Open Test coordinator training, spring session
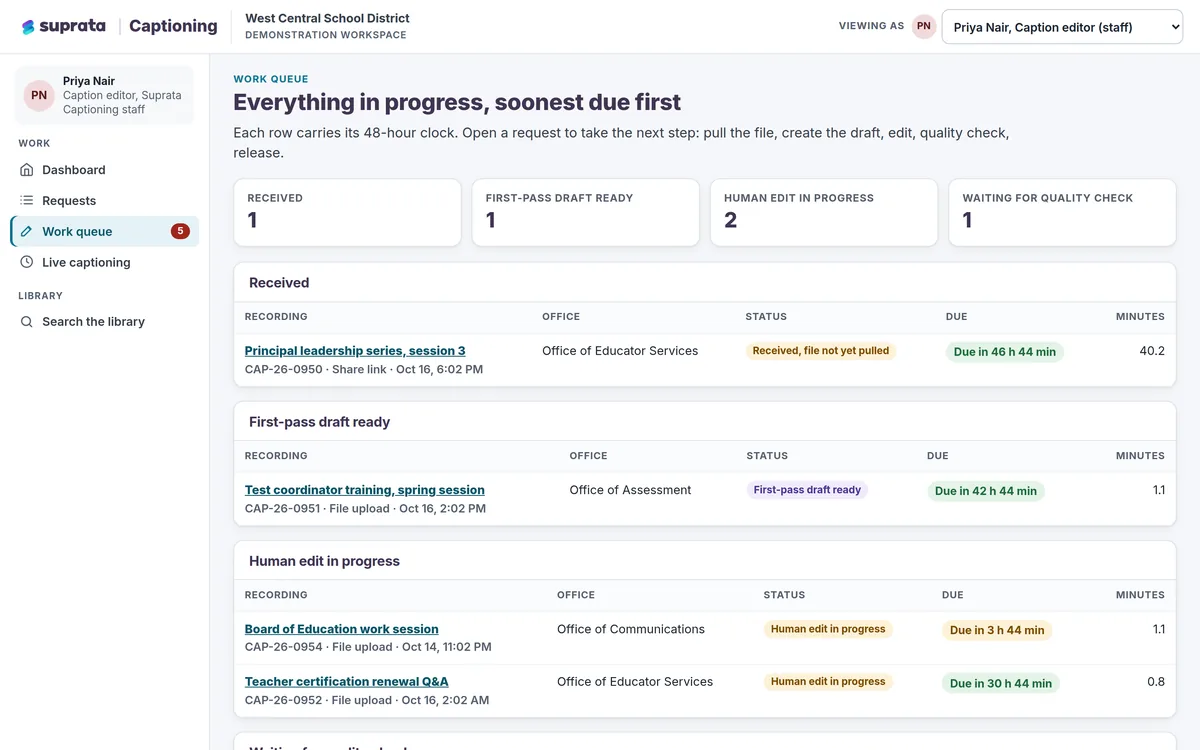 point(365,490)
